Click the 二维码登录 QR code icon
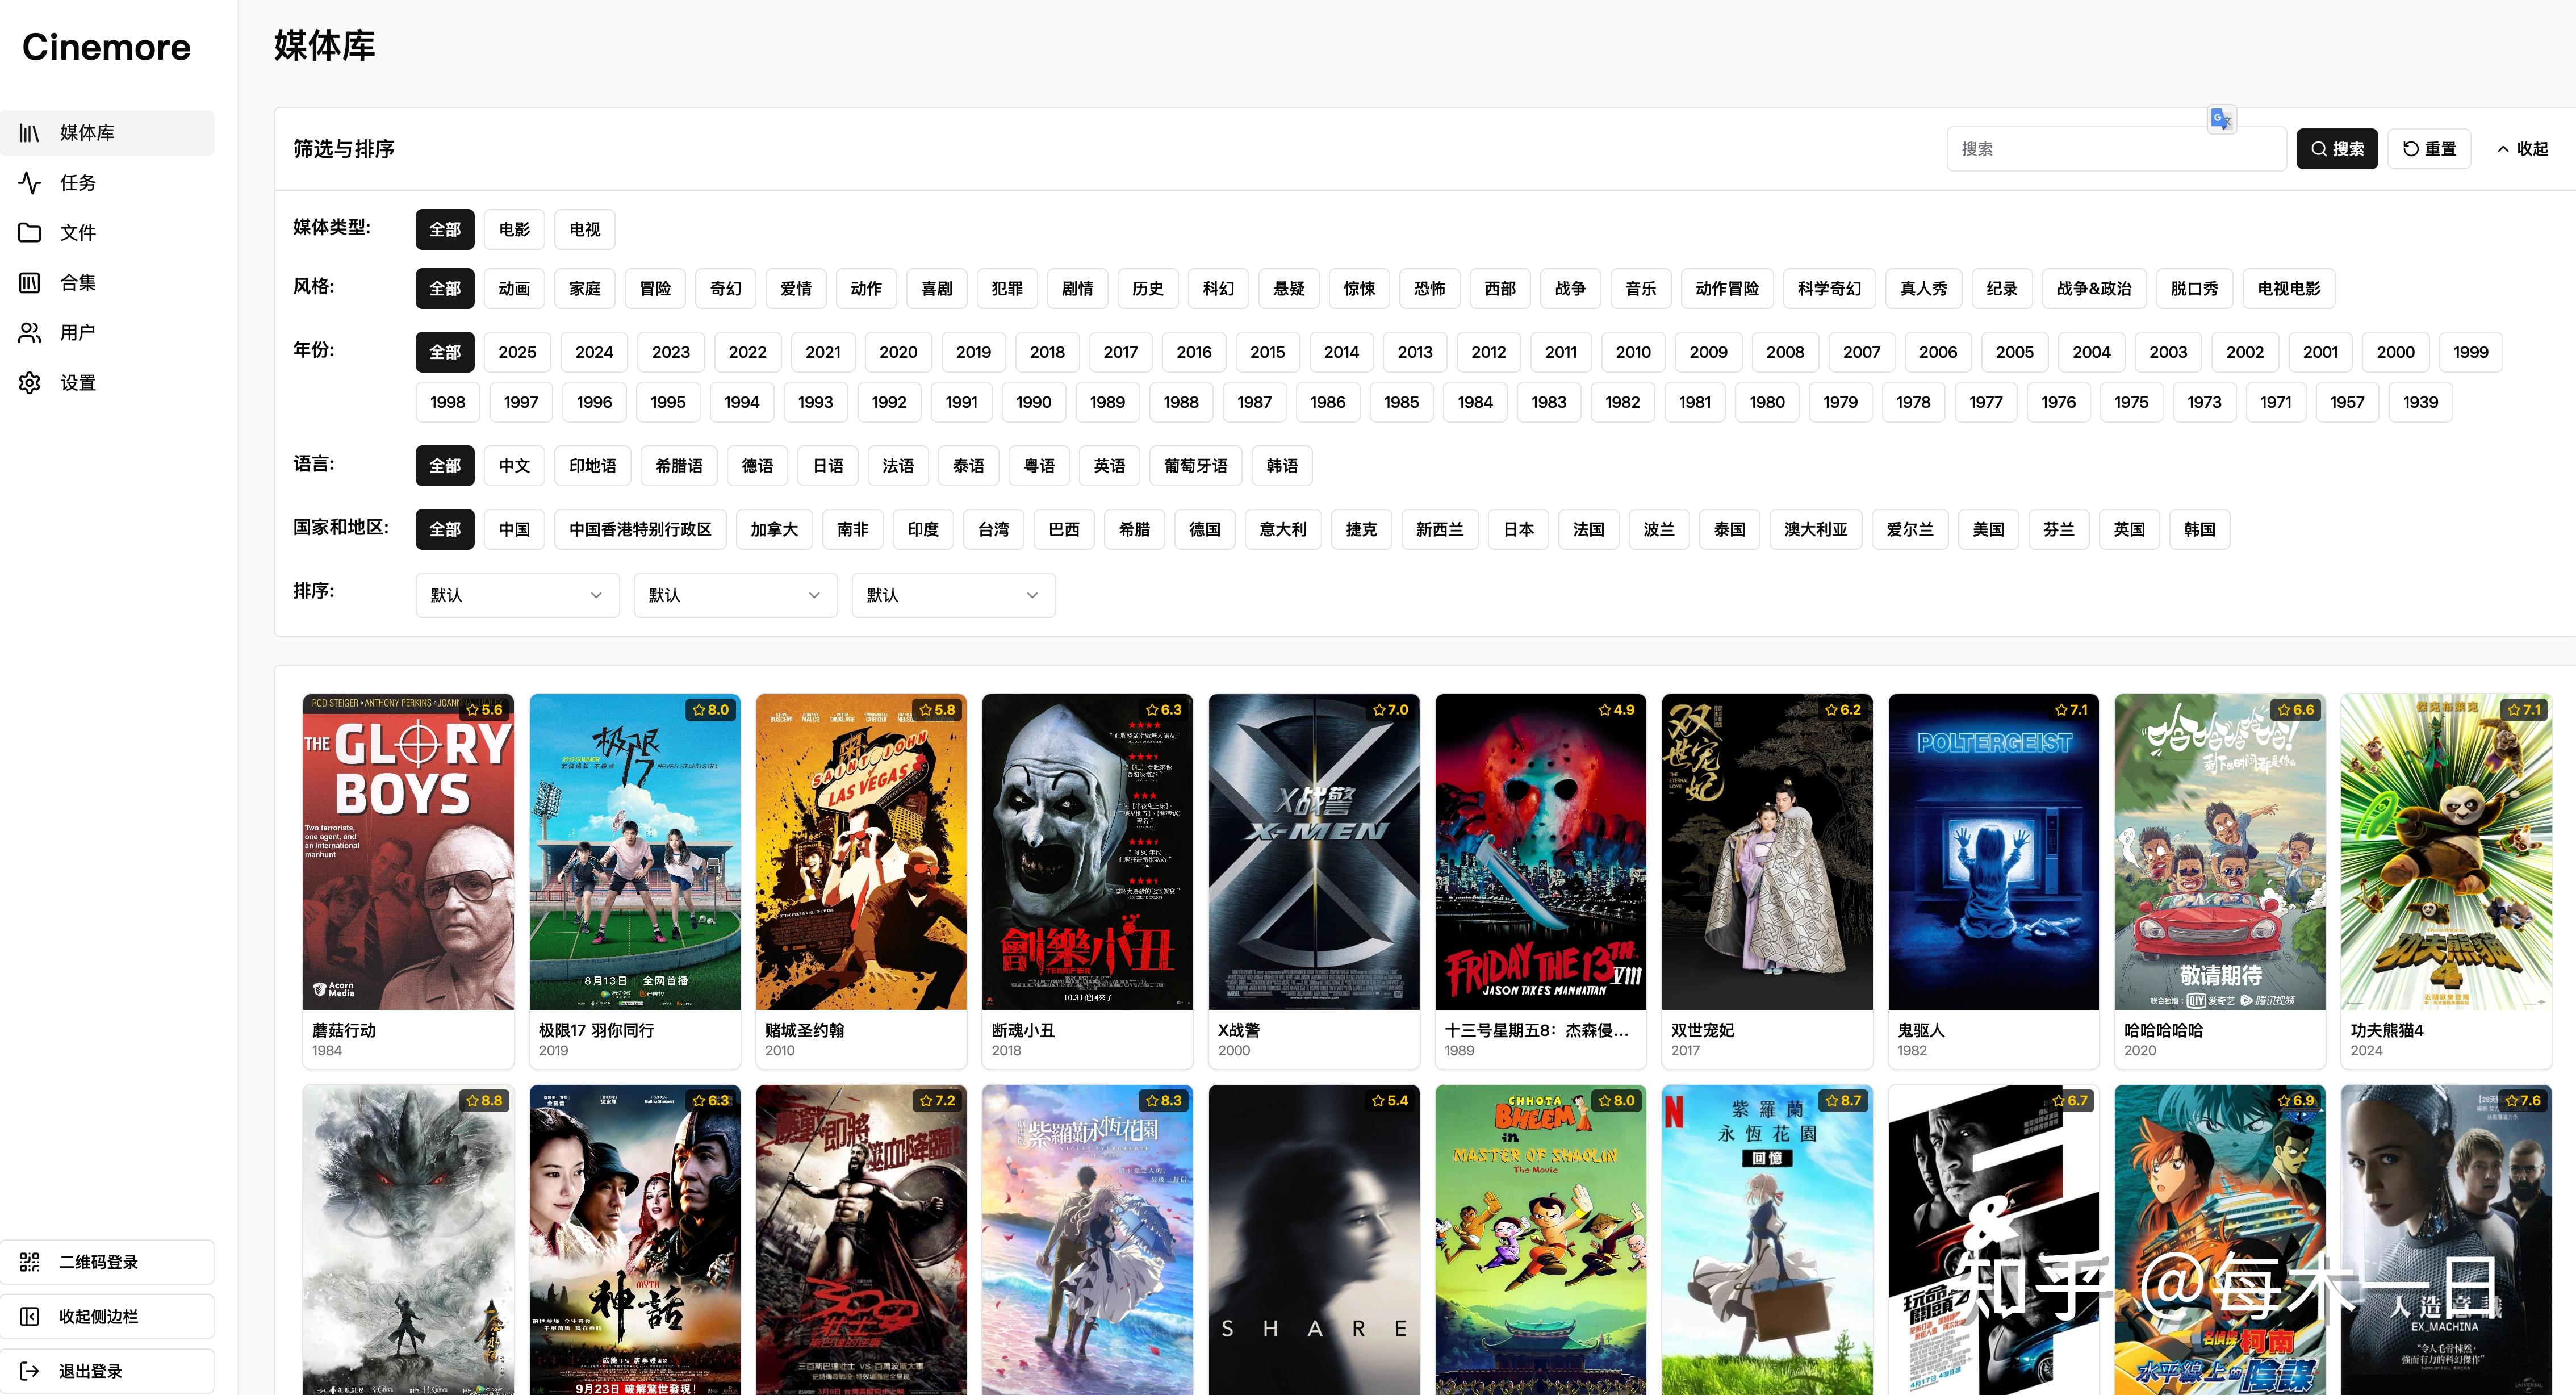Screen dimensions: 2576x1395 click(x=30, y=1262)
